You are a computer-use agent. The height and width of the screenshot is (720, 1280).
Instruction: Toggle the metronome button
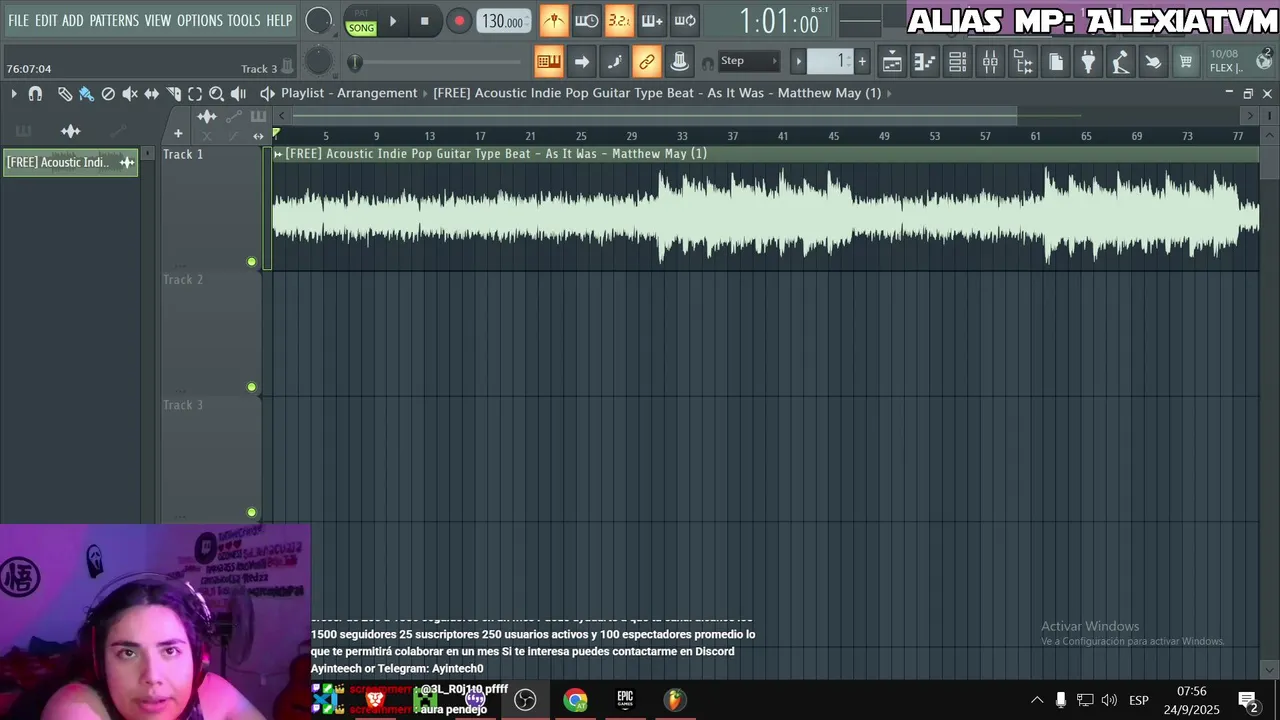(553, 20)
